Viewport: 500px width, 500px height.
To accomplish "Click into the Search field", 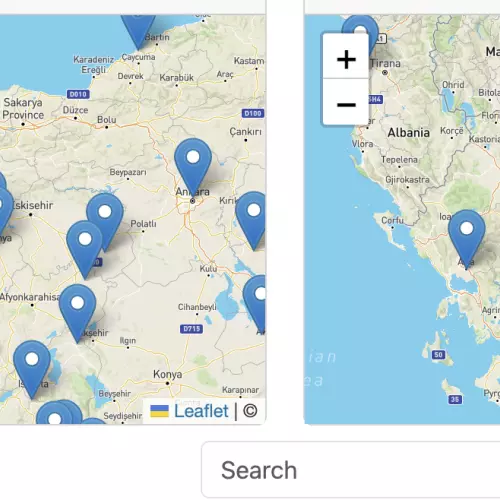I will 351,470.
